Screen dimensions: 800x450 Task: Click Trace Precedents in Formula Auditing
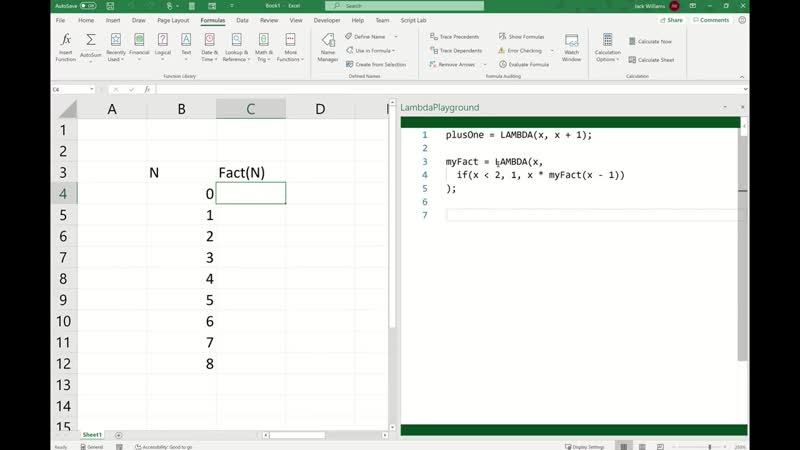[x=455, y=36]
